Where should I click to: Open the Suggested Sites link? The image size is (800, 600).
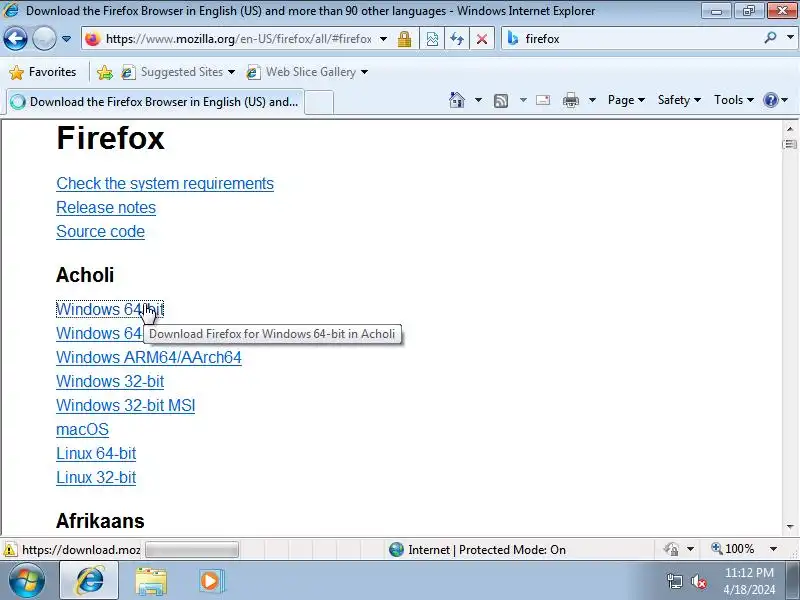(x=178, y=72)
